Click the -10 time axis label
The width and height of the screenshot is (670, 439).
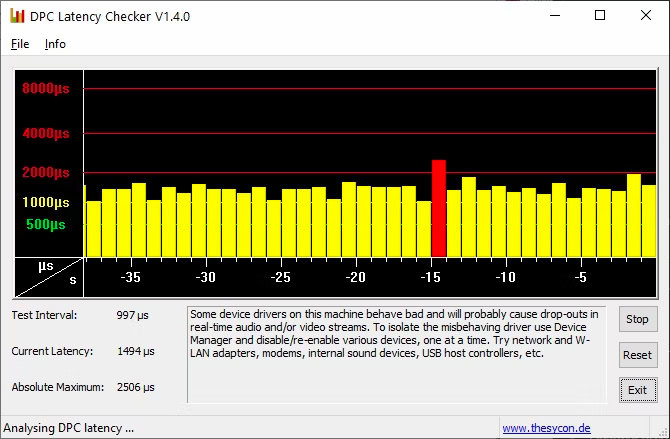tap(505, 277)
